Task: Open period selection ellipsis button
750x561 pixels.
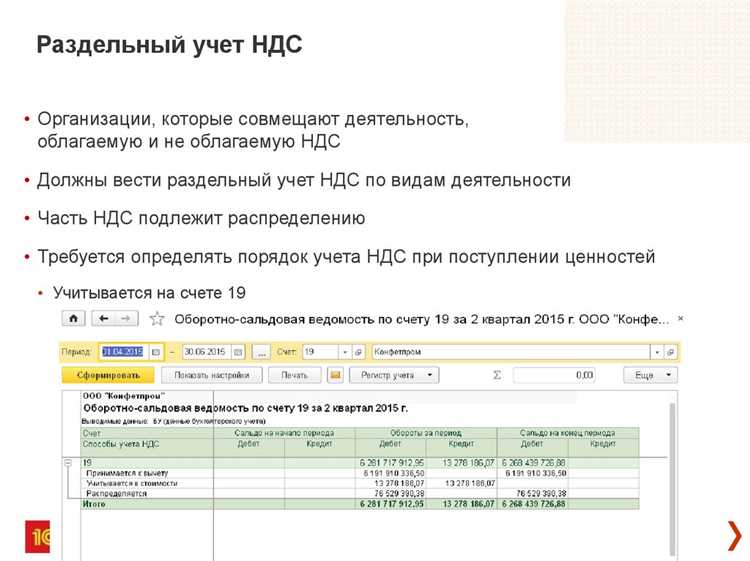Action: tap(261, 352)
